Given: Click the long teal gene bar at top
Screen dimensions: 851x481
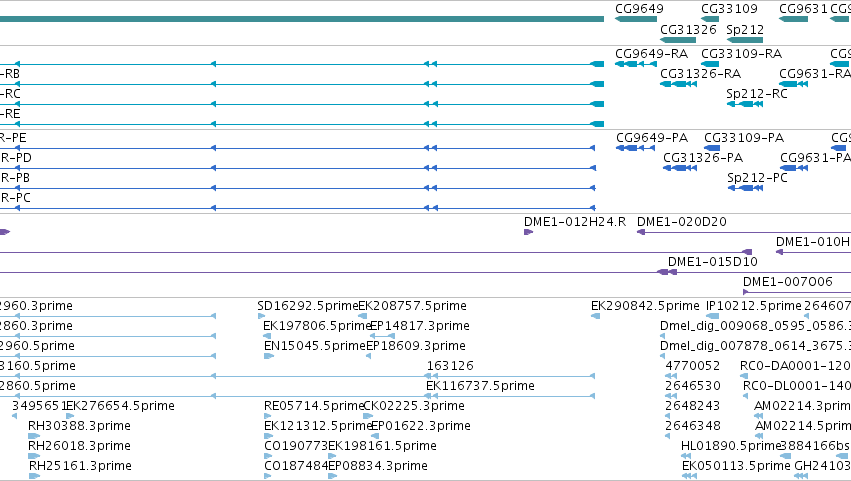Looking at the screenshot, I should pos(302,19).
